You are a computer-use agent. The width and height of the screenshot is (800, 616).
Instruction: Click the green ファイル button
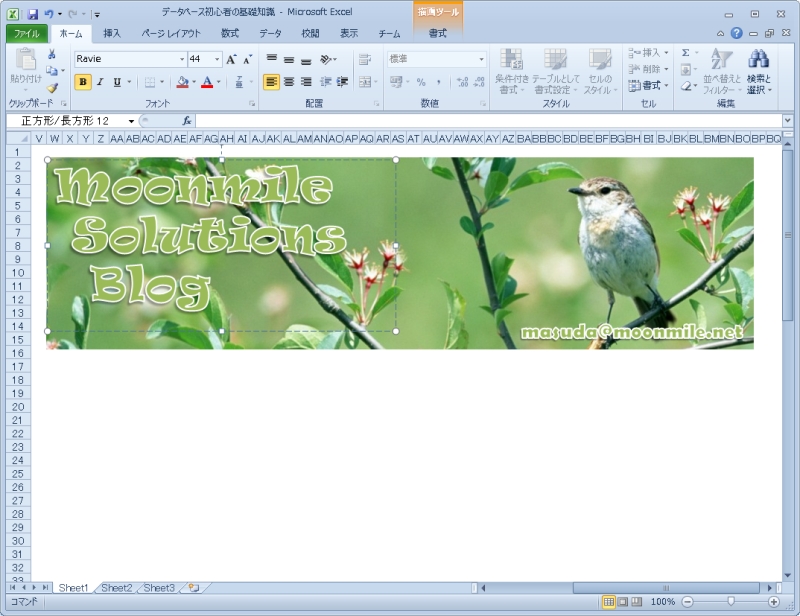(x=26, y=33)
